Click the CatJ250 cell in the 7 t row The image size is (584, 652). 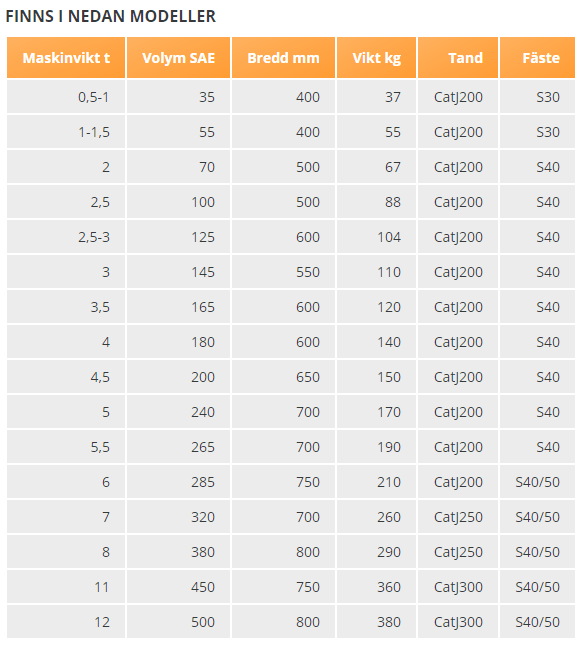coord(458,517)
